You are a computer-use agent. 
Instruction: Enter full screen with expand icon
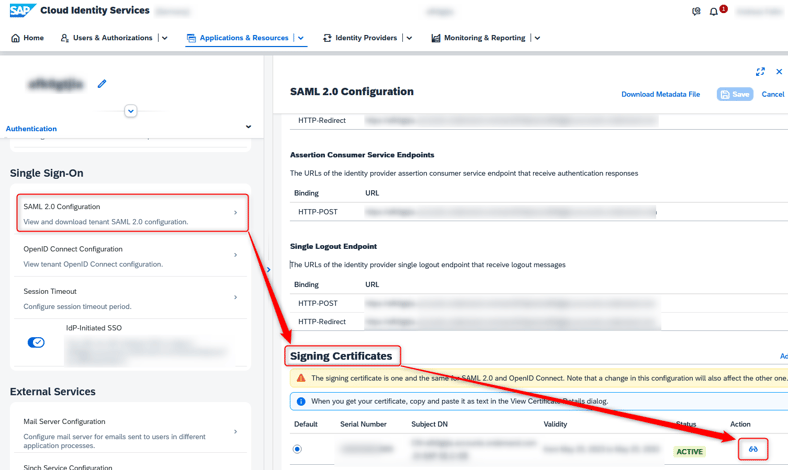tap(760, 72)
